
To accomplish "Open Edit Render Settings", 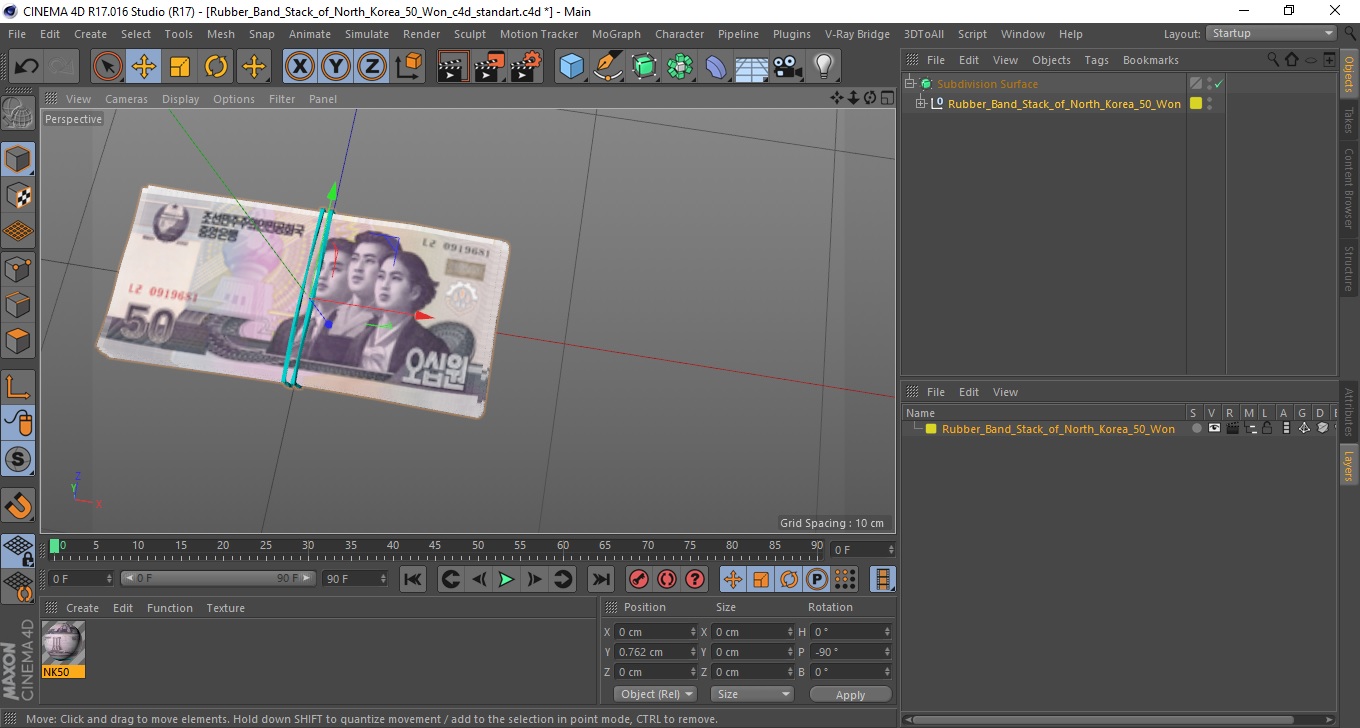I will coord(525,67).
